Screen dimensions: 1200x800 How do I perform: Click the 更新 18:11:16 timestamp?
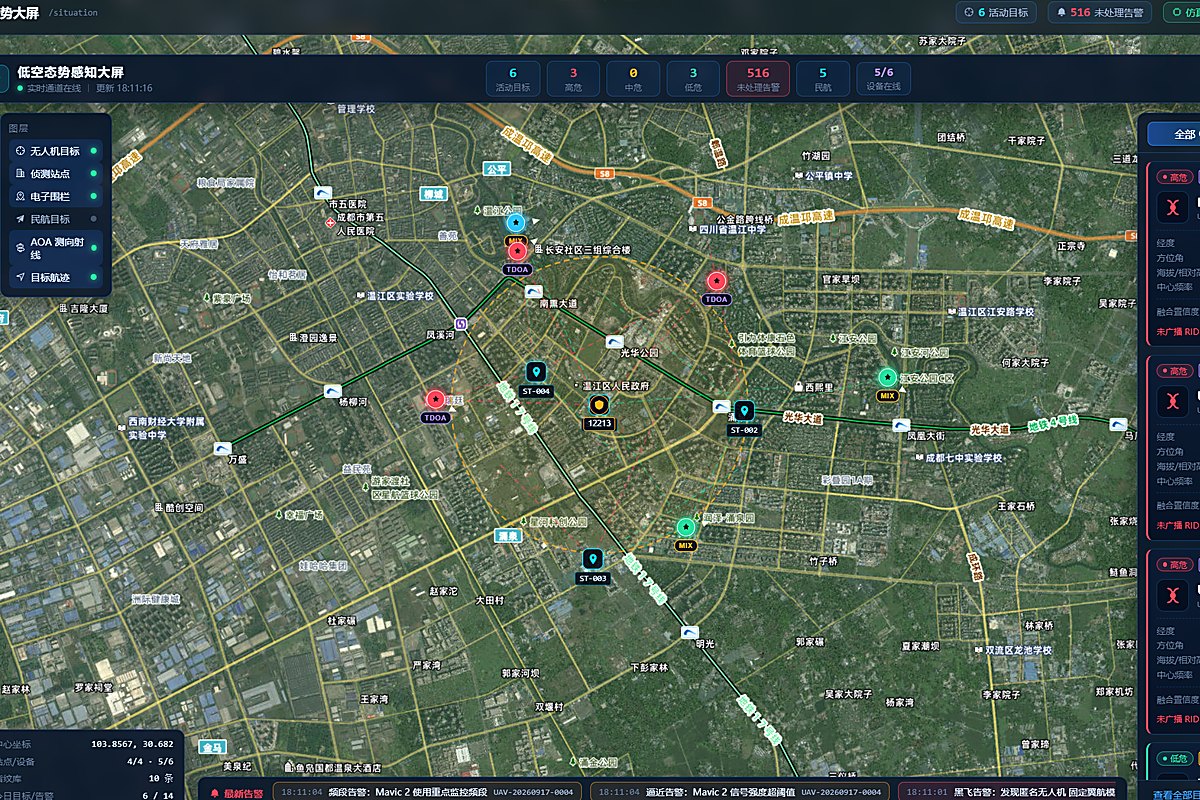tap(125, 88)
